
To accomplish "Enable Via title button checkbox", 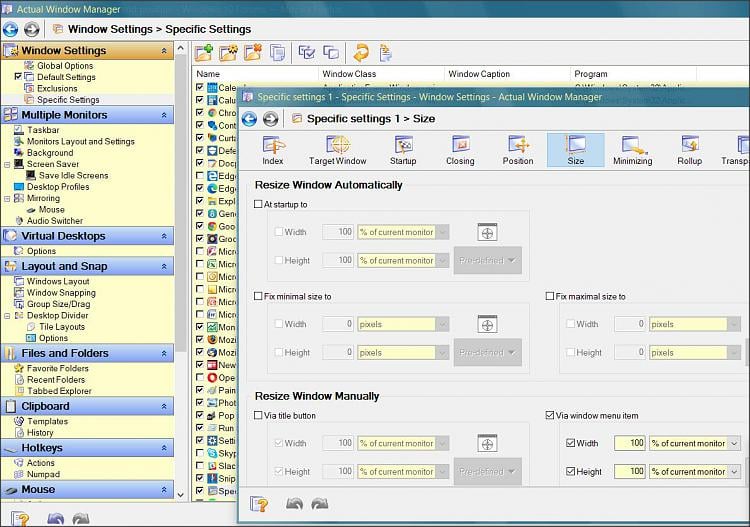I will point(258,416).
